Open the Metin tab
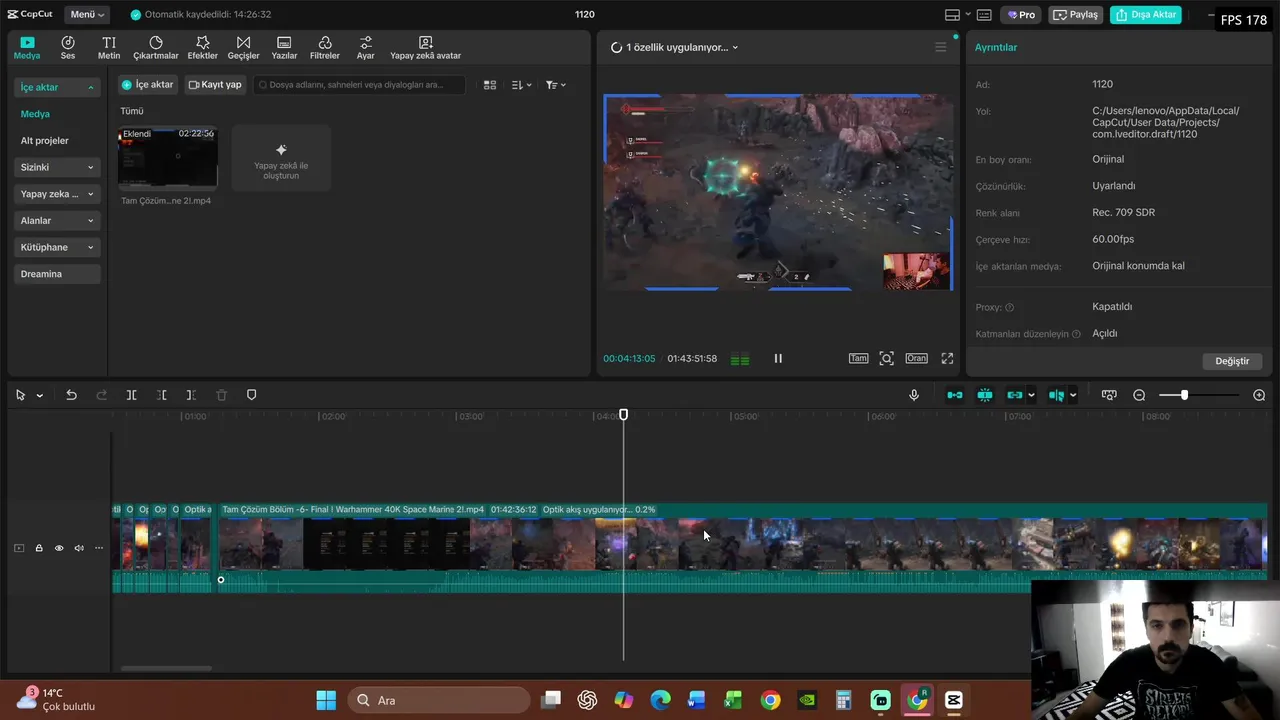1280x720 pixels. [109, 48]
